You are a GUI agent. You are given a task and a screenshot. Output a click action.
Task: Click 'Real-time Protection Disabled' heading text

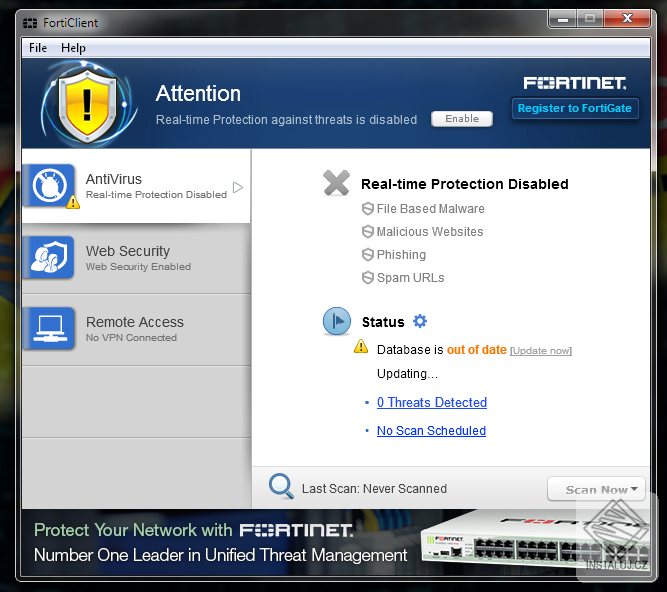point(465,184)
